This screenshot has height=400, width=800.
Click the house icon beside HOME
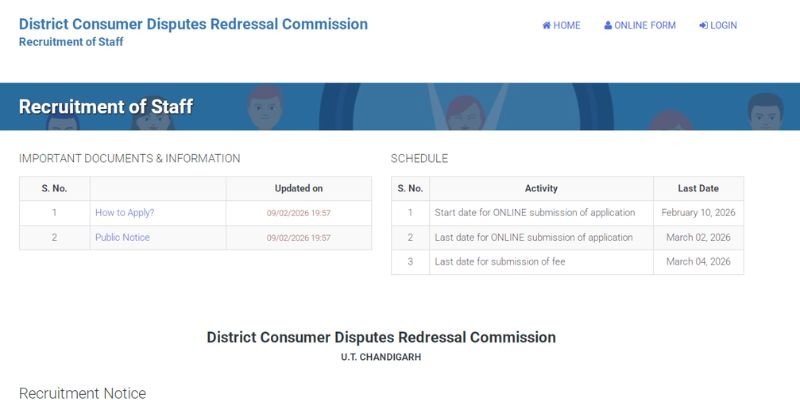point(547,26)
